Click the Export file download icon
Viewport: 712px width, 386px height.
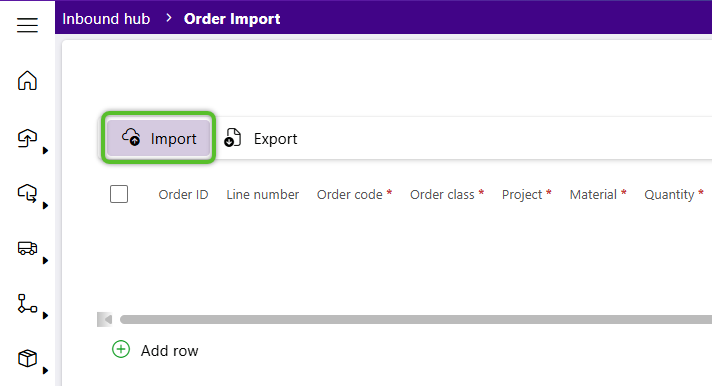point(232,138)
